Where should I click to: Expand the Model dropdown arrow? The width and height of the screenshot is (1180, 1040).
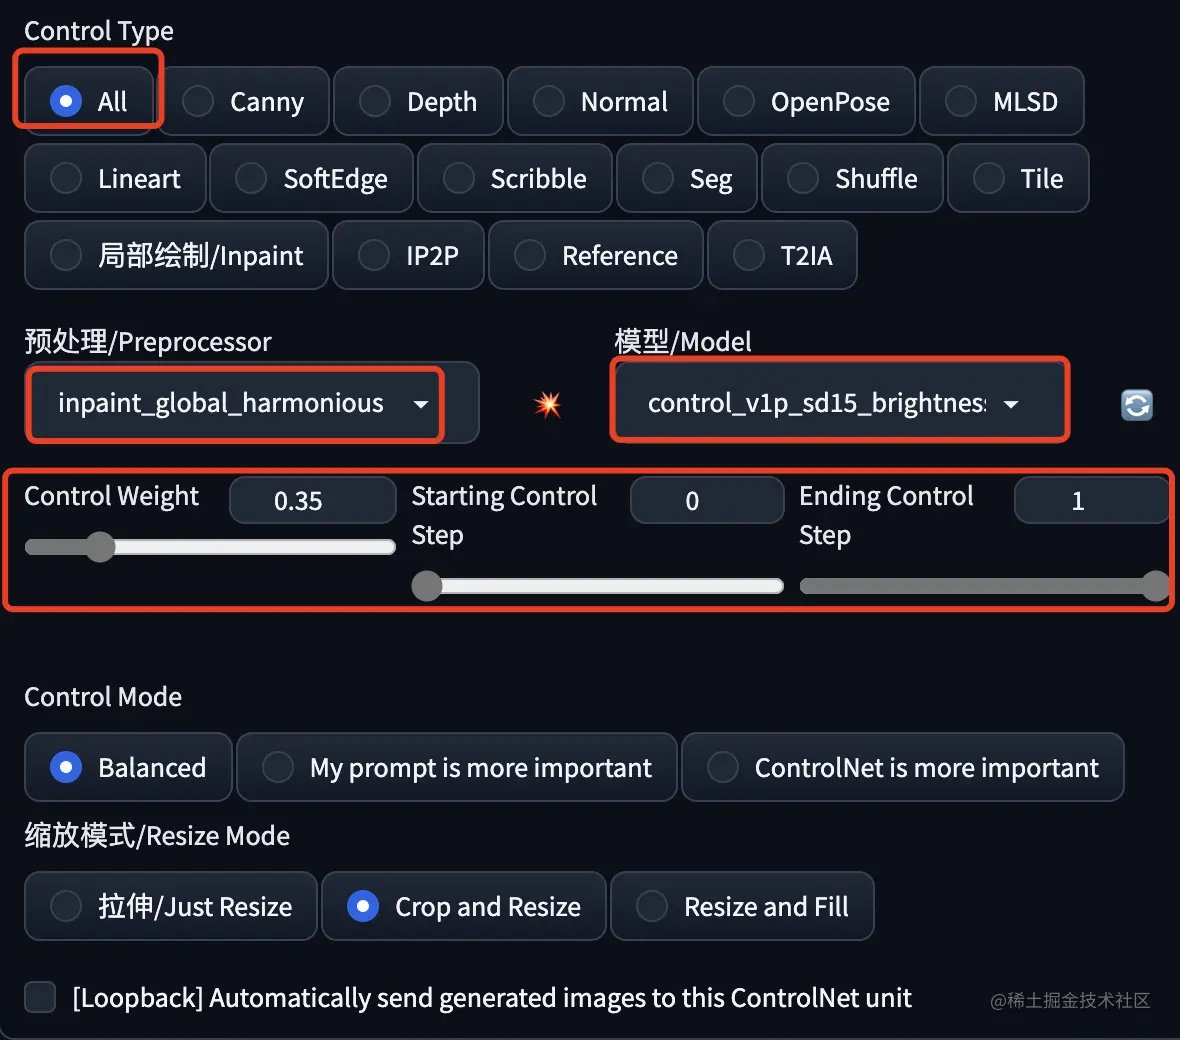point(1011,404)
